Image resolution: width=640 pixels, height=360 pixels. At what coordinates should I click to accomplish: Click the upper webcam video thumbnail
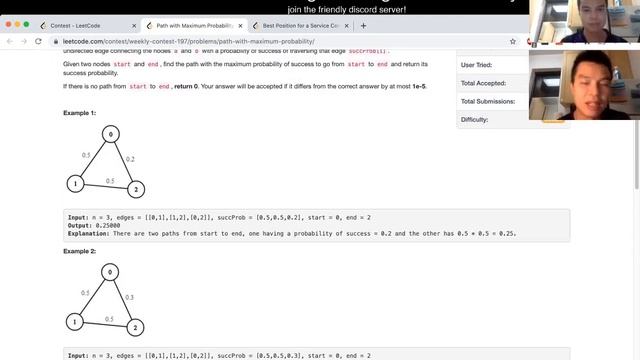(x=584, y=21)
